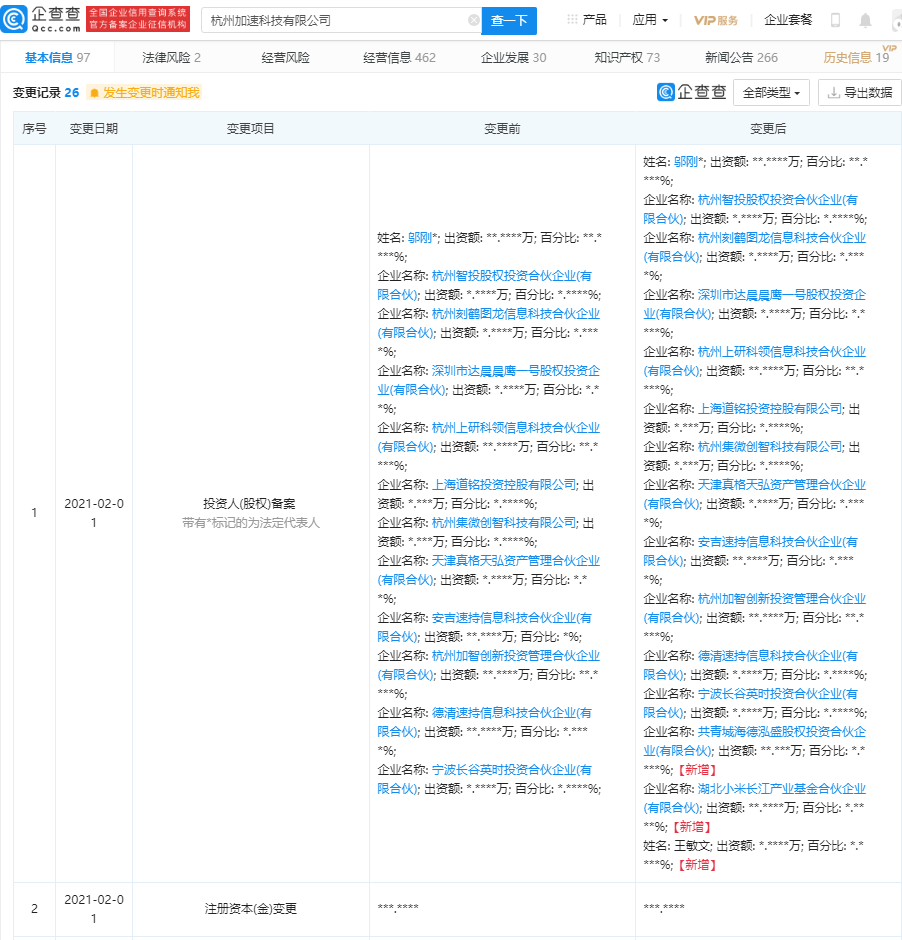The height and width of the screenshot is (940, 902).
Task: Open the 邹刚 person link
Action: [x=686, y=160]
